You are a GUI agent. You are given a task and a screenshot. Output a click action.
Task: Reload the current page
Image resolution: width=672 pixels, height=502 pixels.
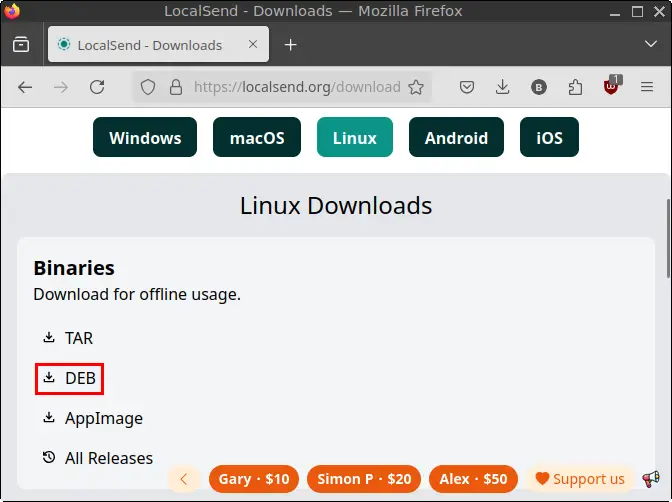click(x=97, y=87)
